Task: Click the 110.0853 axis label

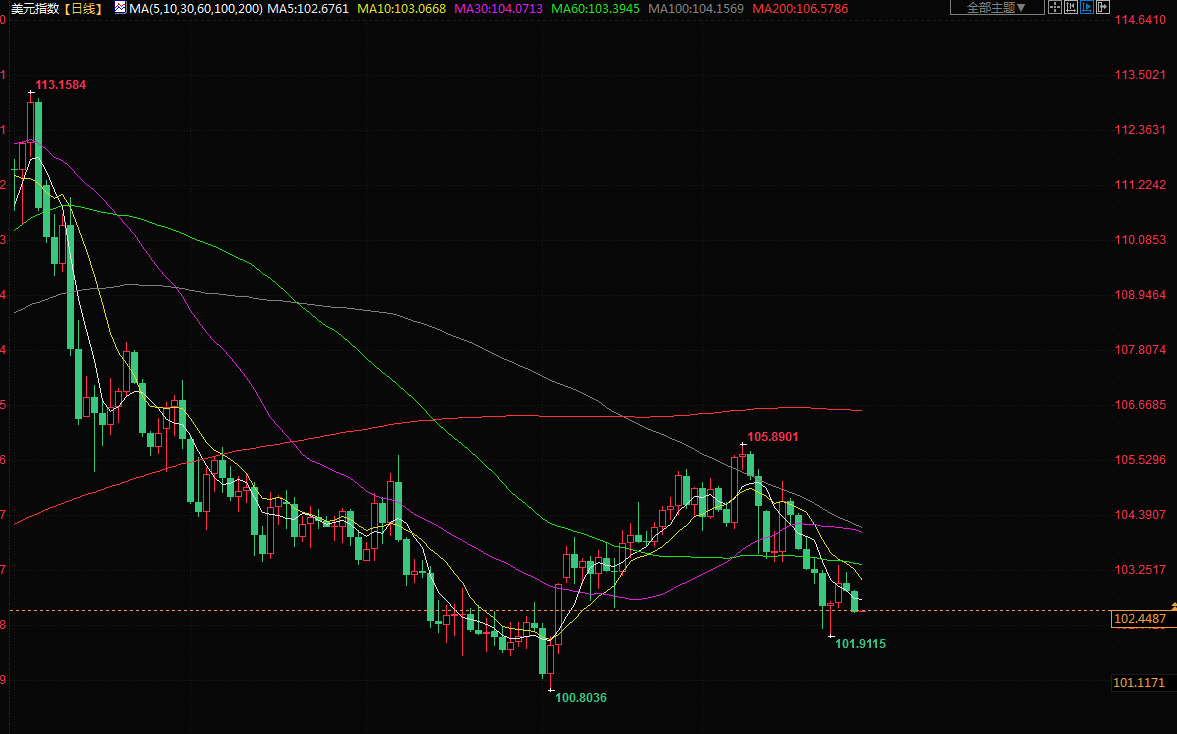Action: pos(1140,239)
